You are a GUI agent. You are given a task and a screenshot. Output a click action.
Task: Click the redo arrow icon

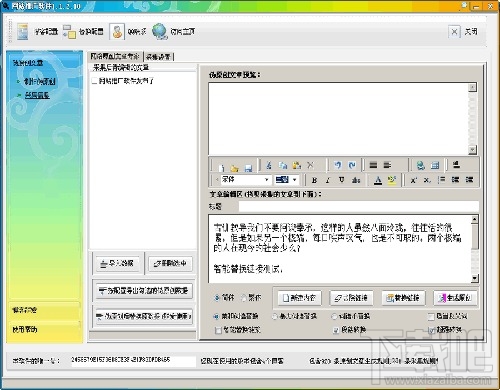click(x=352, y=165)
